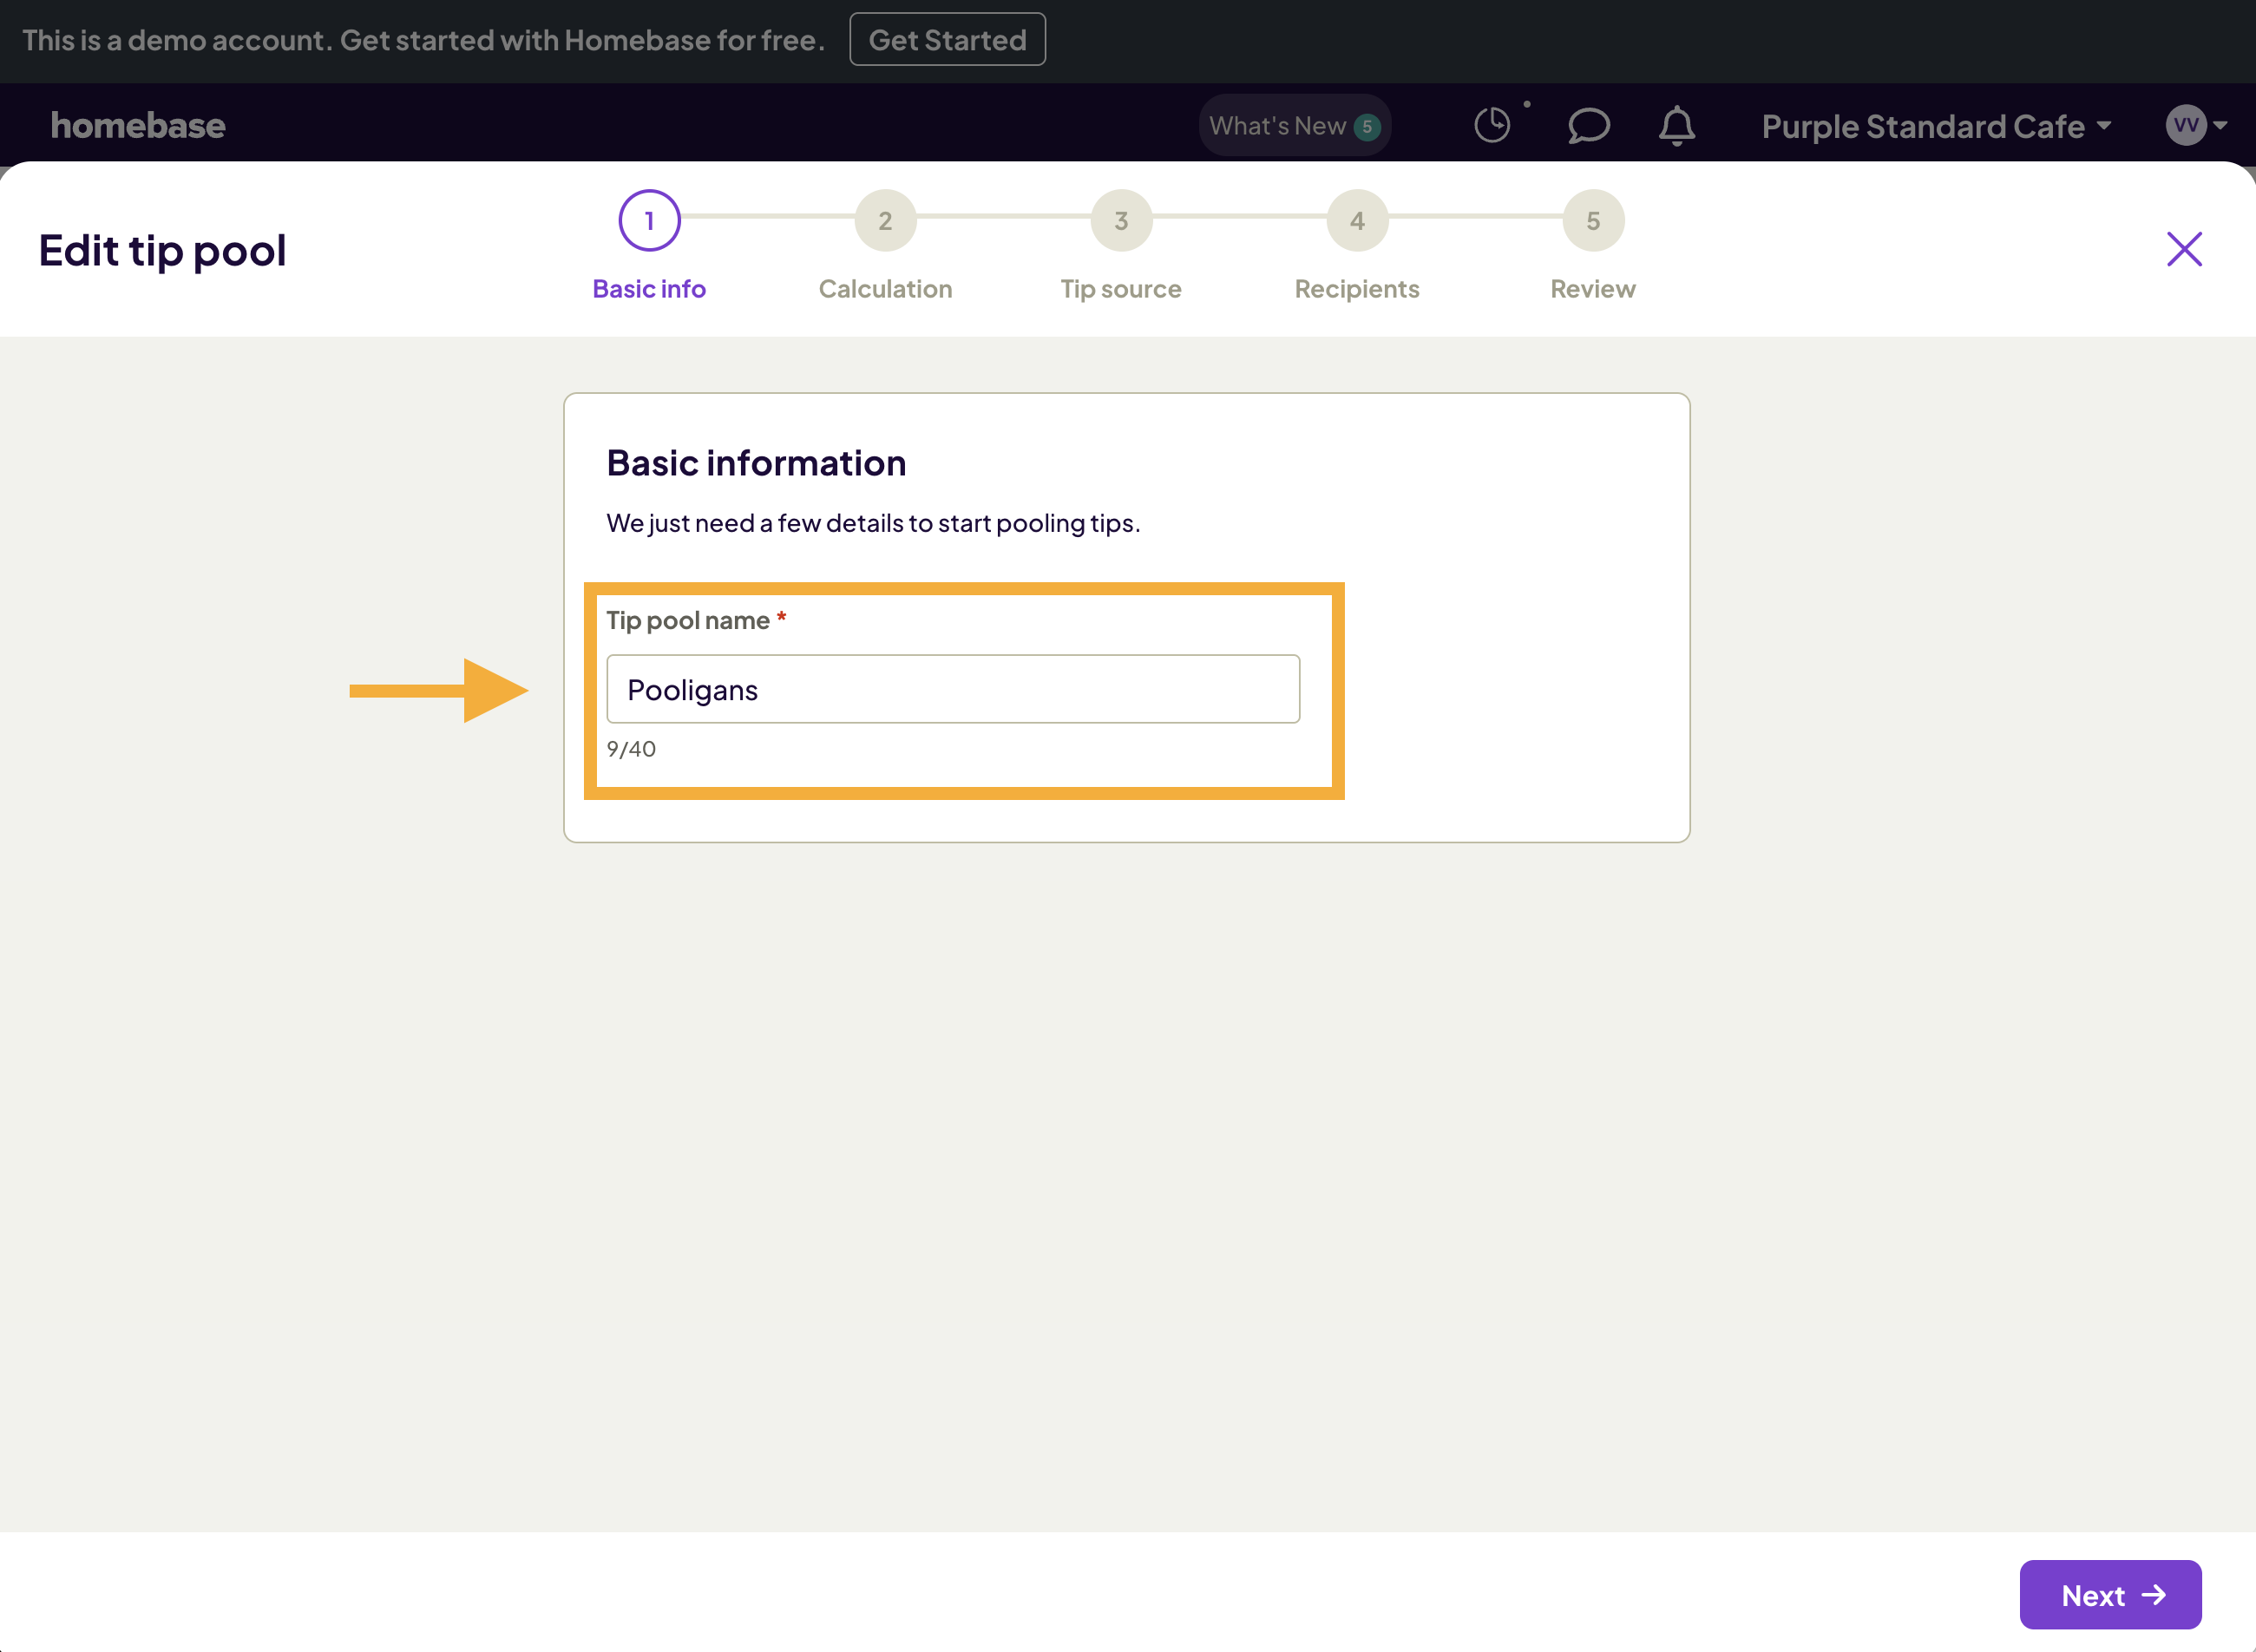Click Get Started in the demo banner
Screen dimensions: 2256x1652
click(946, 39)
